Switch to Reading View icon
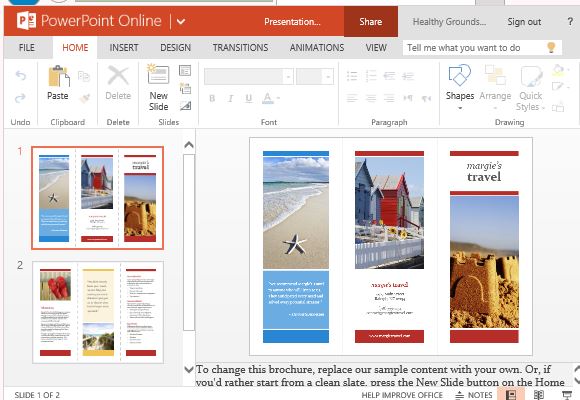 [x=539, y=395]
